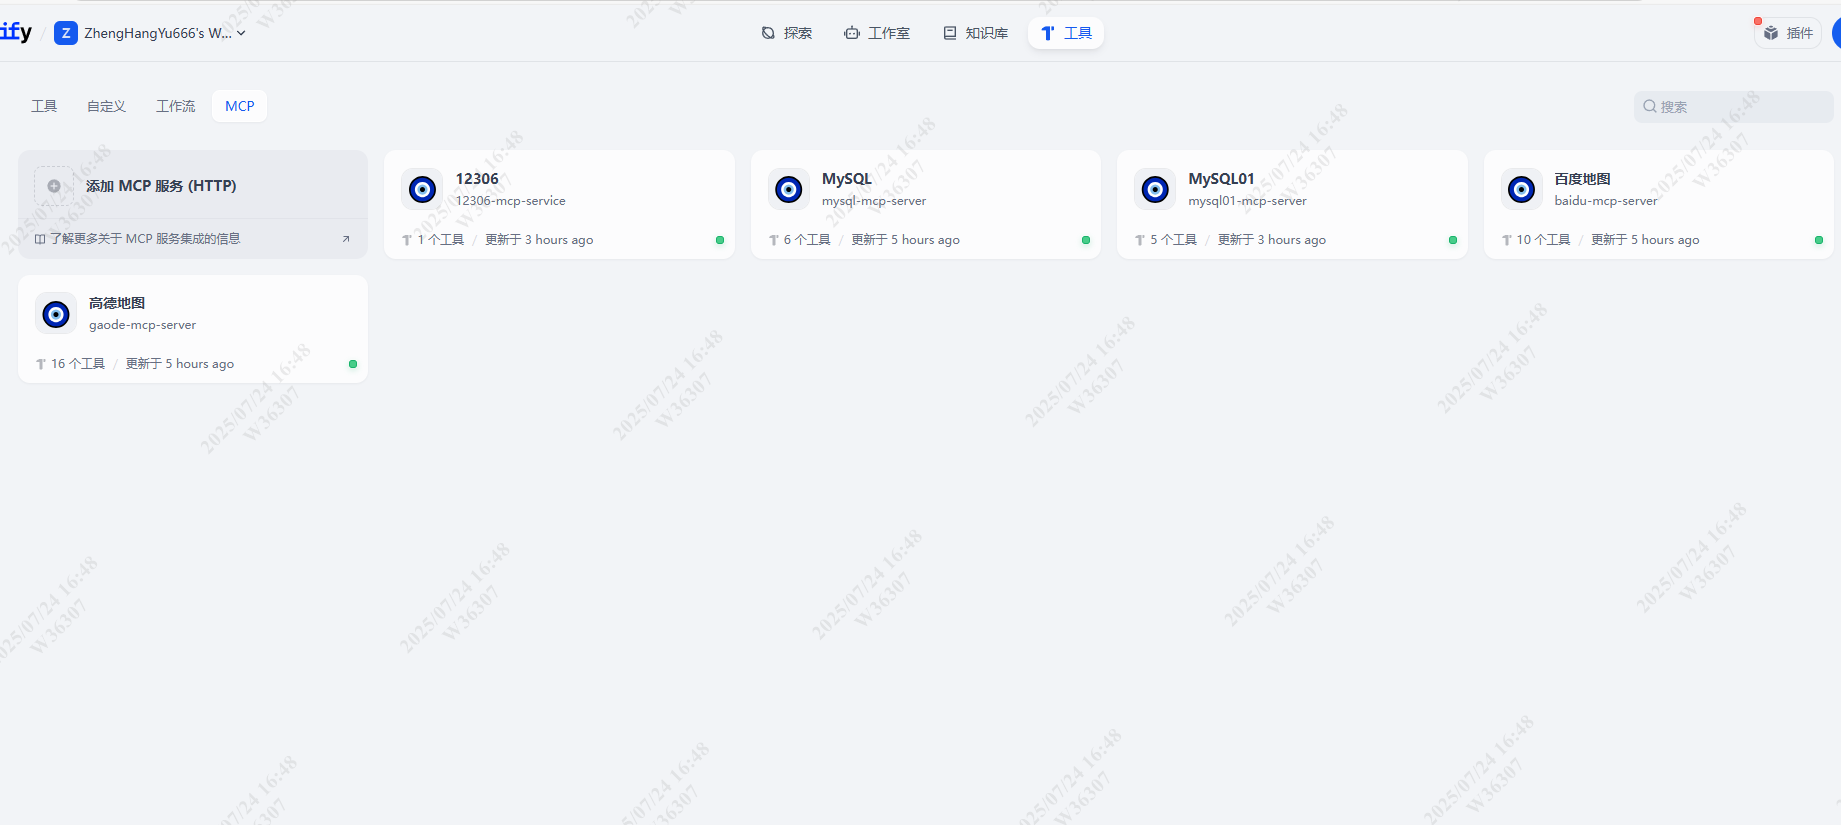This screenshot has width=1841, height=825.
Task: Click the 12306 MCP server icon
Action: click(422, 189)
